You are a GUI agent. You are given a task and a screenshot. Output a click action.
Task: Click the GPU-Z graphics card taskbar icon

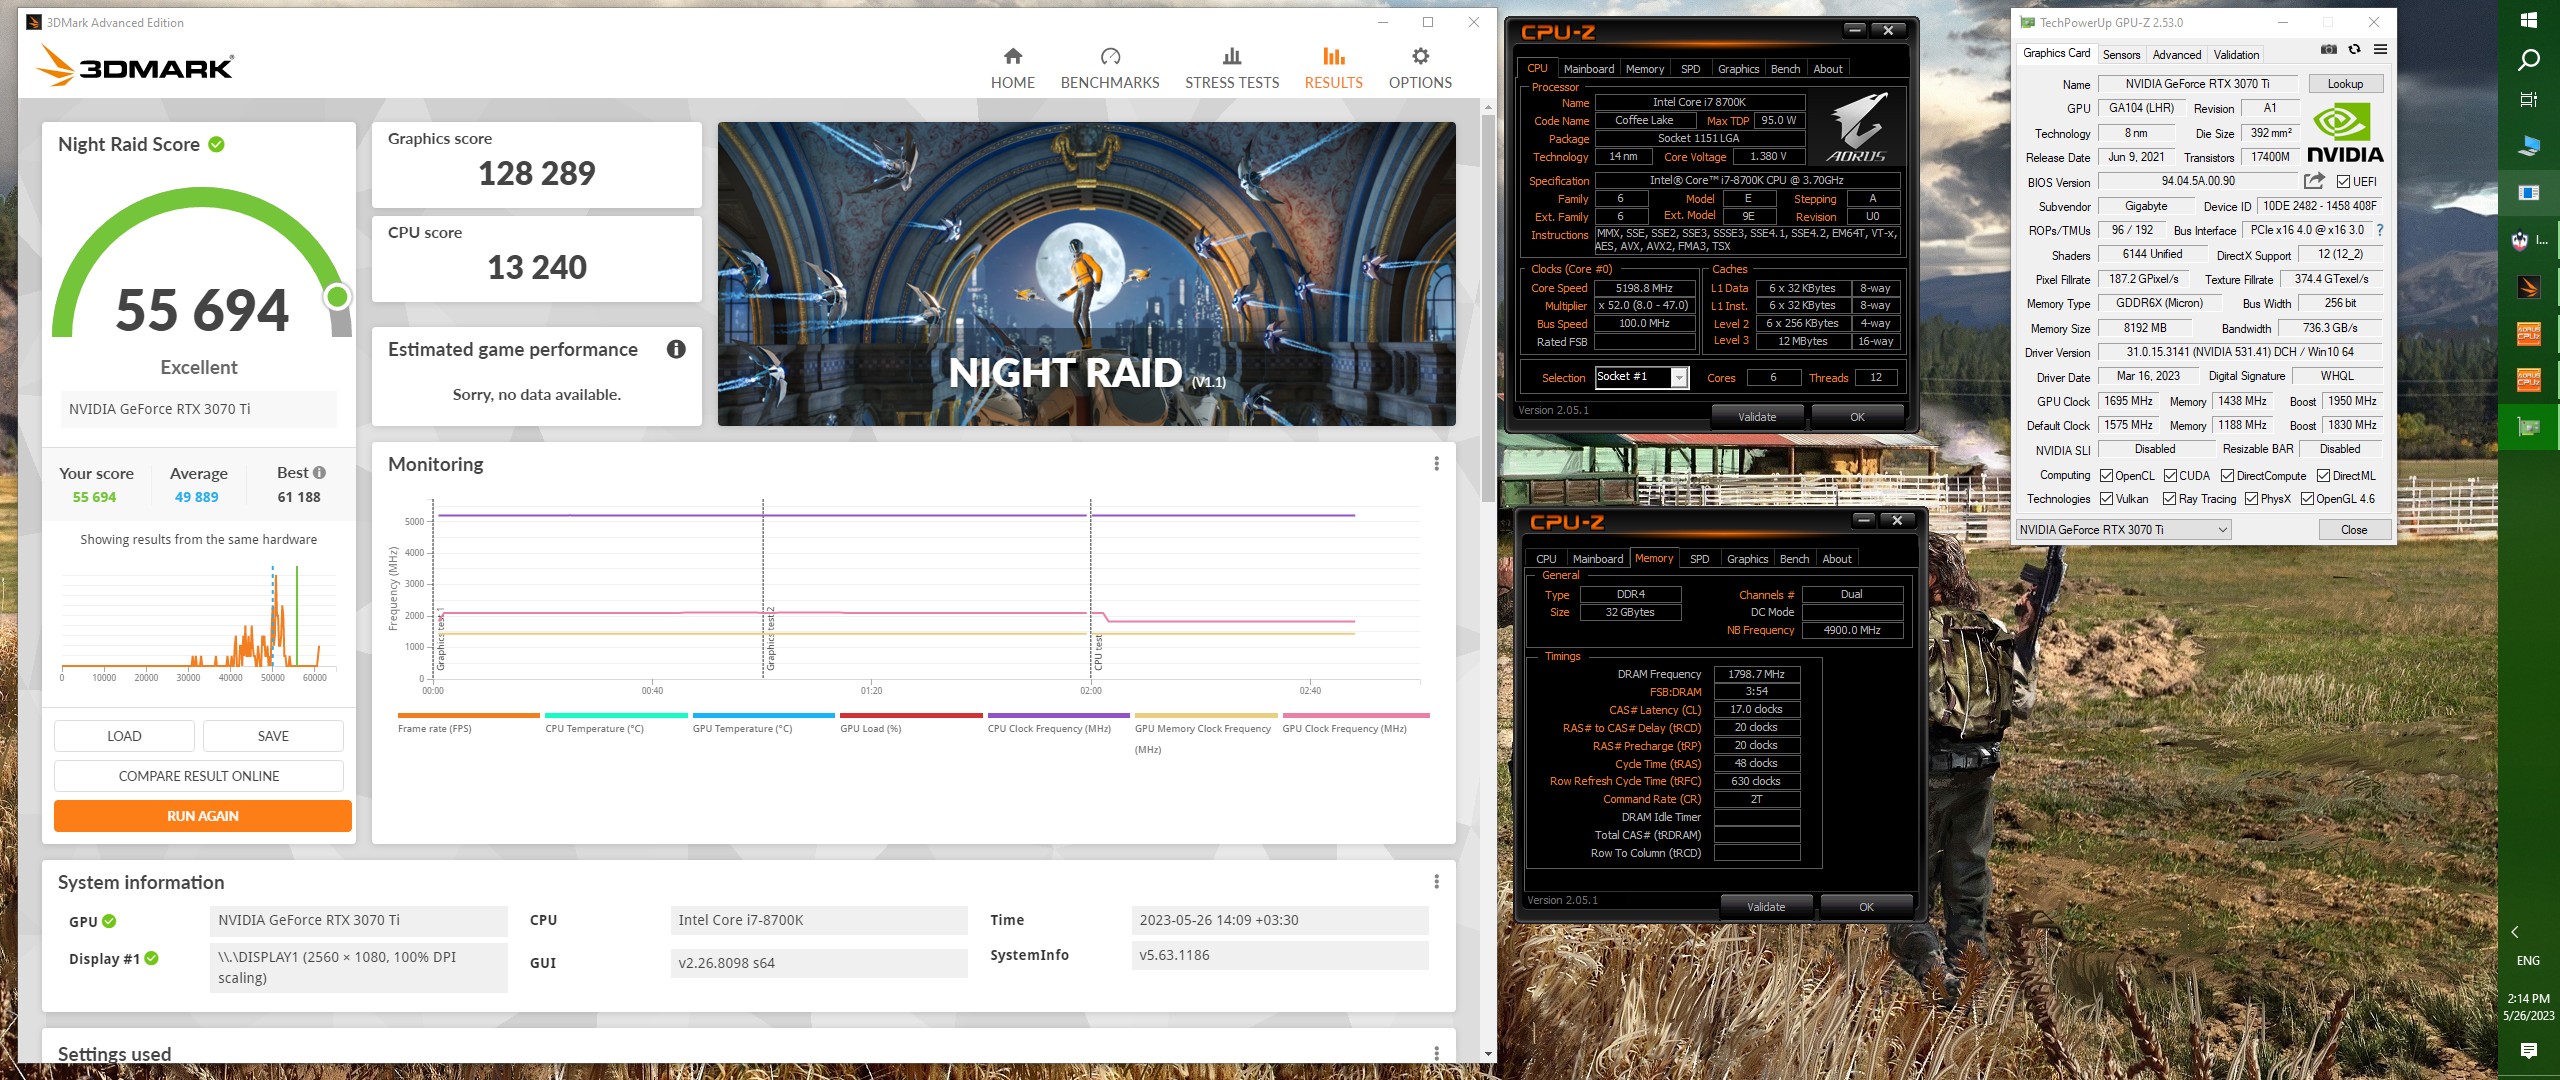(2528, 427)
